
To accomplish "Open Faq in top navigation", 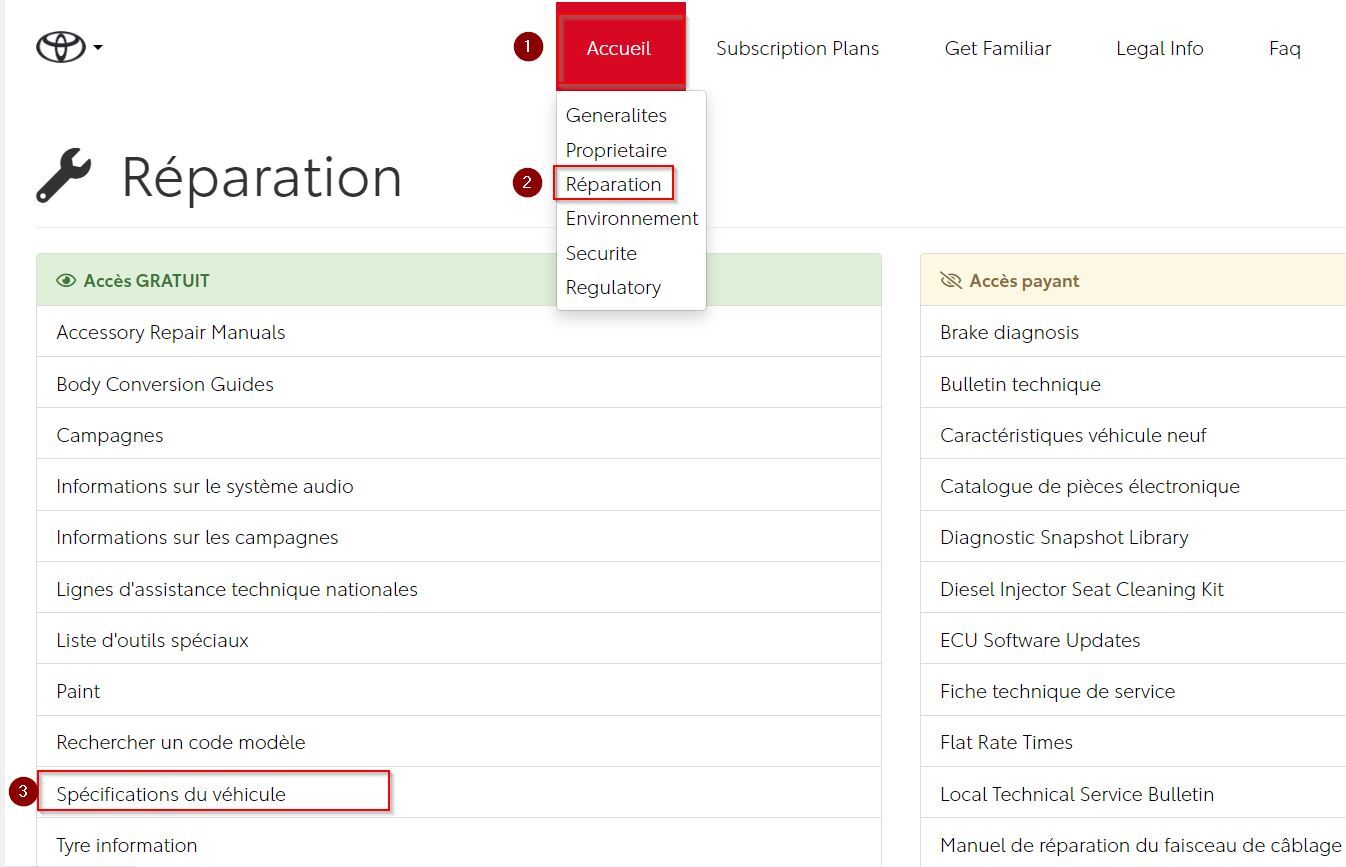I will point(1284,48).
